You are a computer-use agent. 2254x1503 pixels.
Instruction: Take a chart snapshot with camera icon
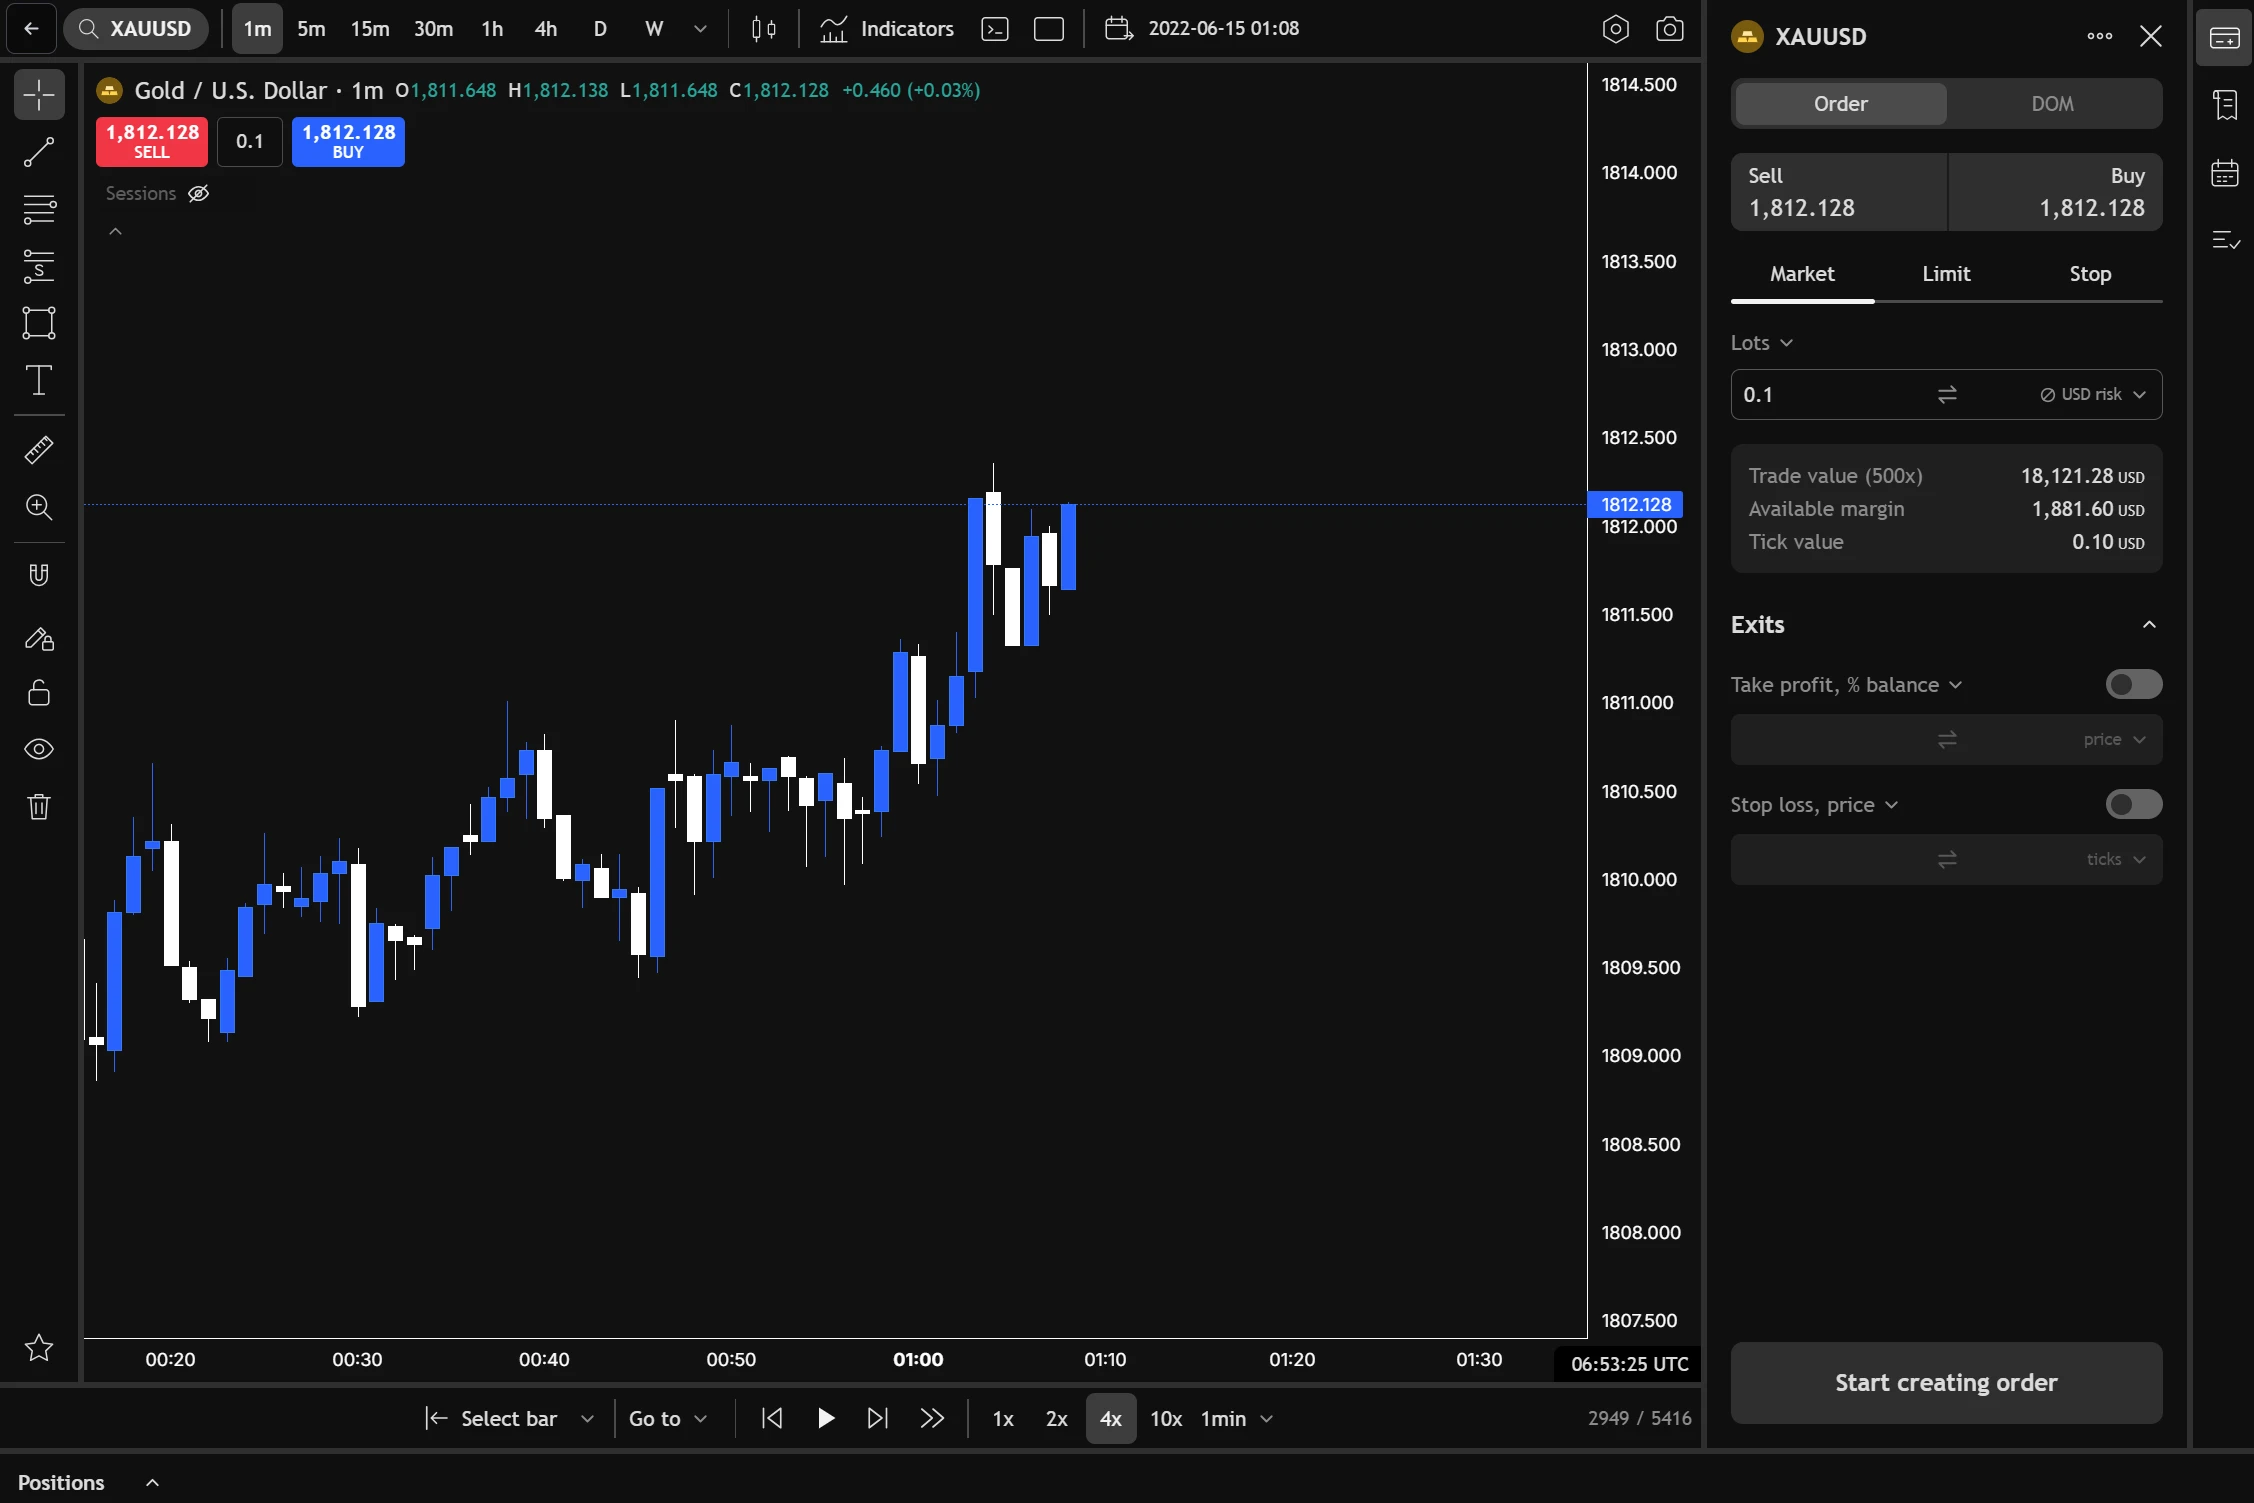[x=1670, y=29]
